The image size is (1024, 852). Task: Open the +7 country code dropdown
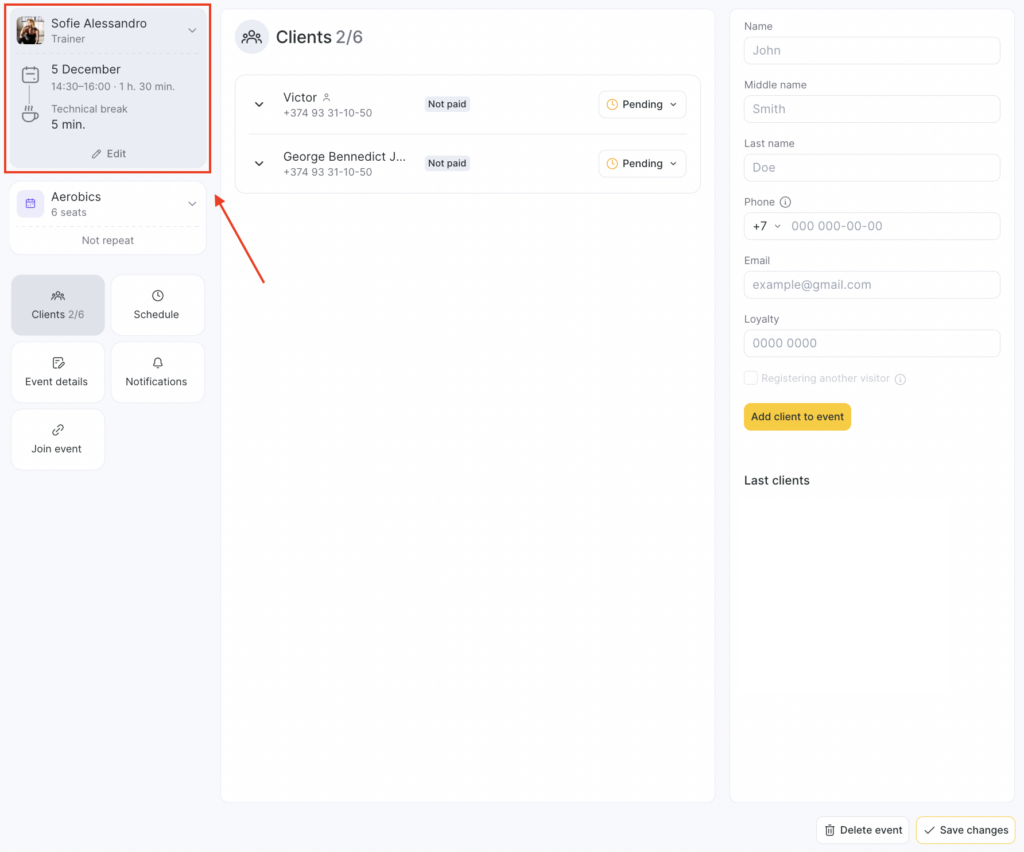(x=767, y=226)
